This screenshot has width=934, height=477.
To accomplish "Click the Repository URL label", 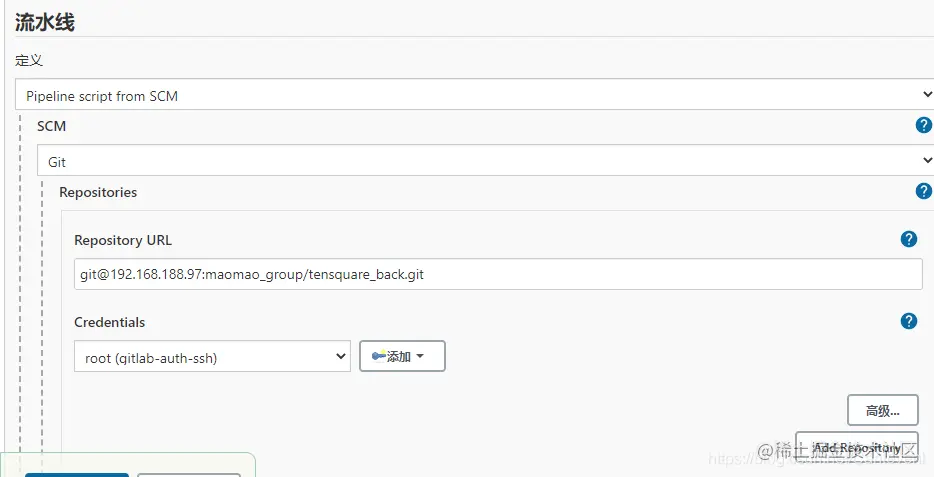I will tap(123, 241).
